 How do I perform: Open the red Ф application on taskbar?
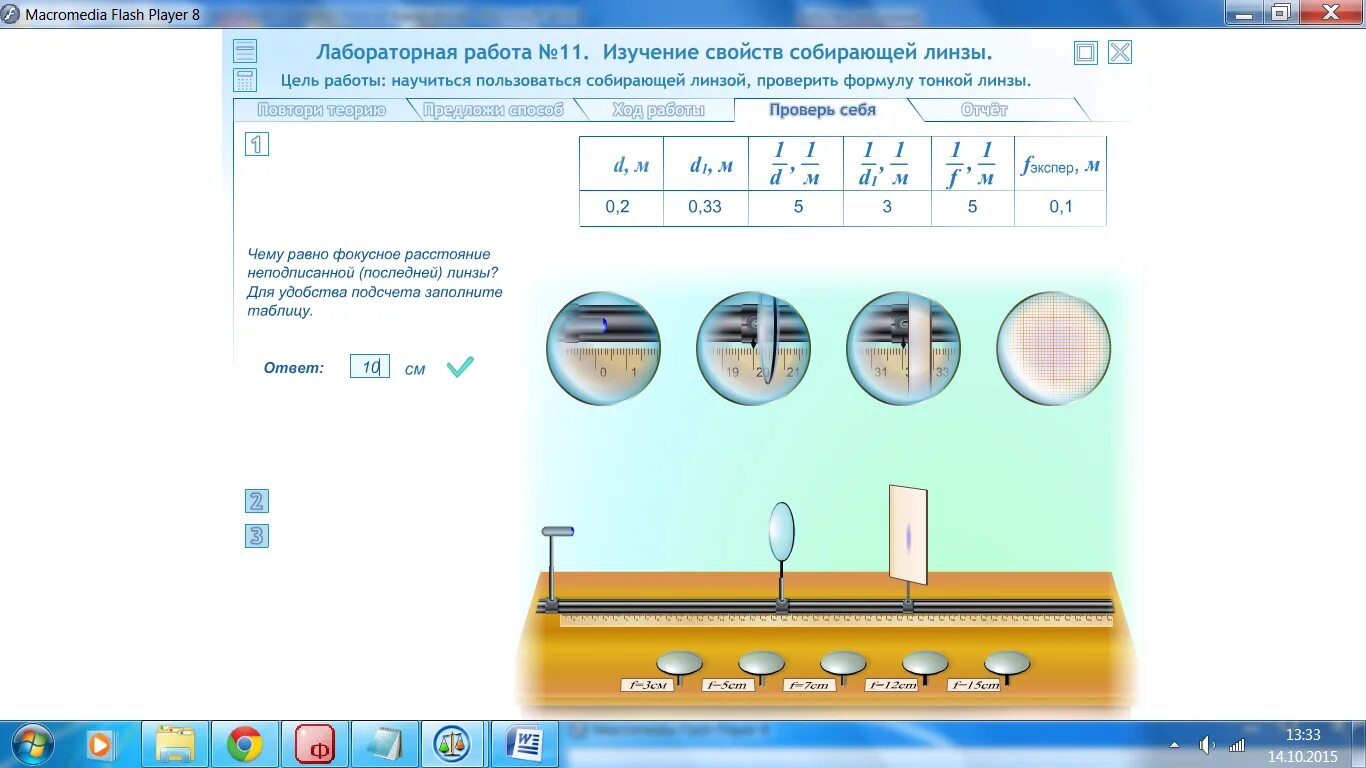click(x=315, y=744)
